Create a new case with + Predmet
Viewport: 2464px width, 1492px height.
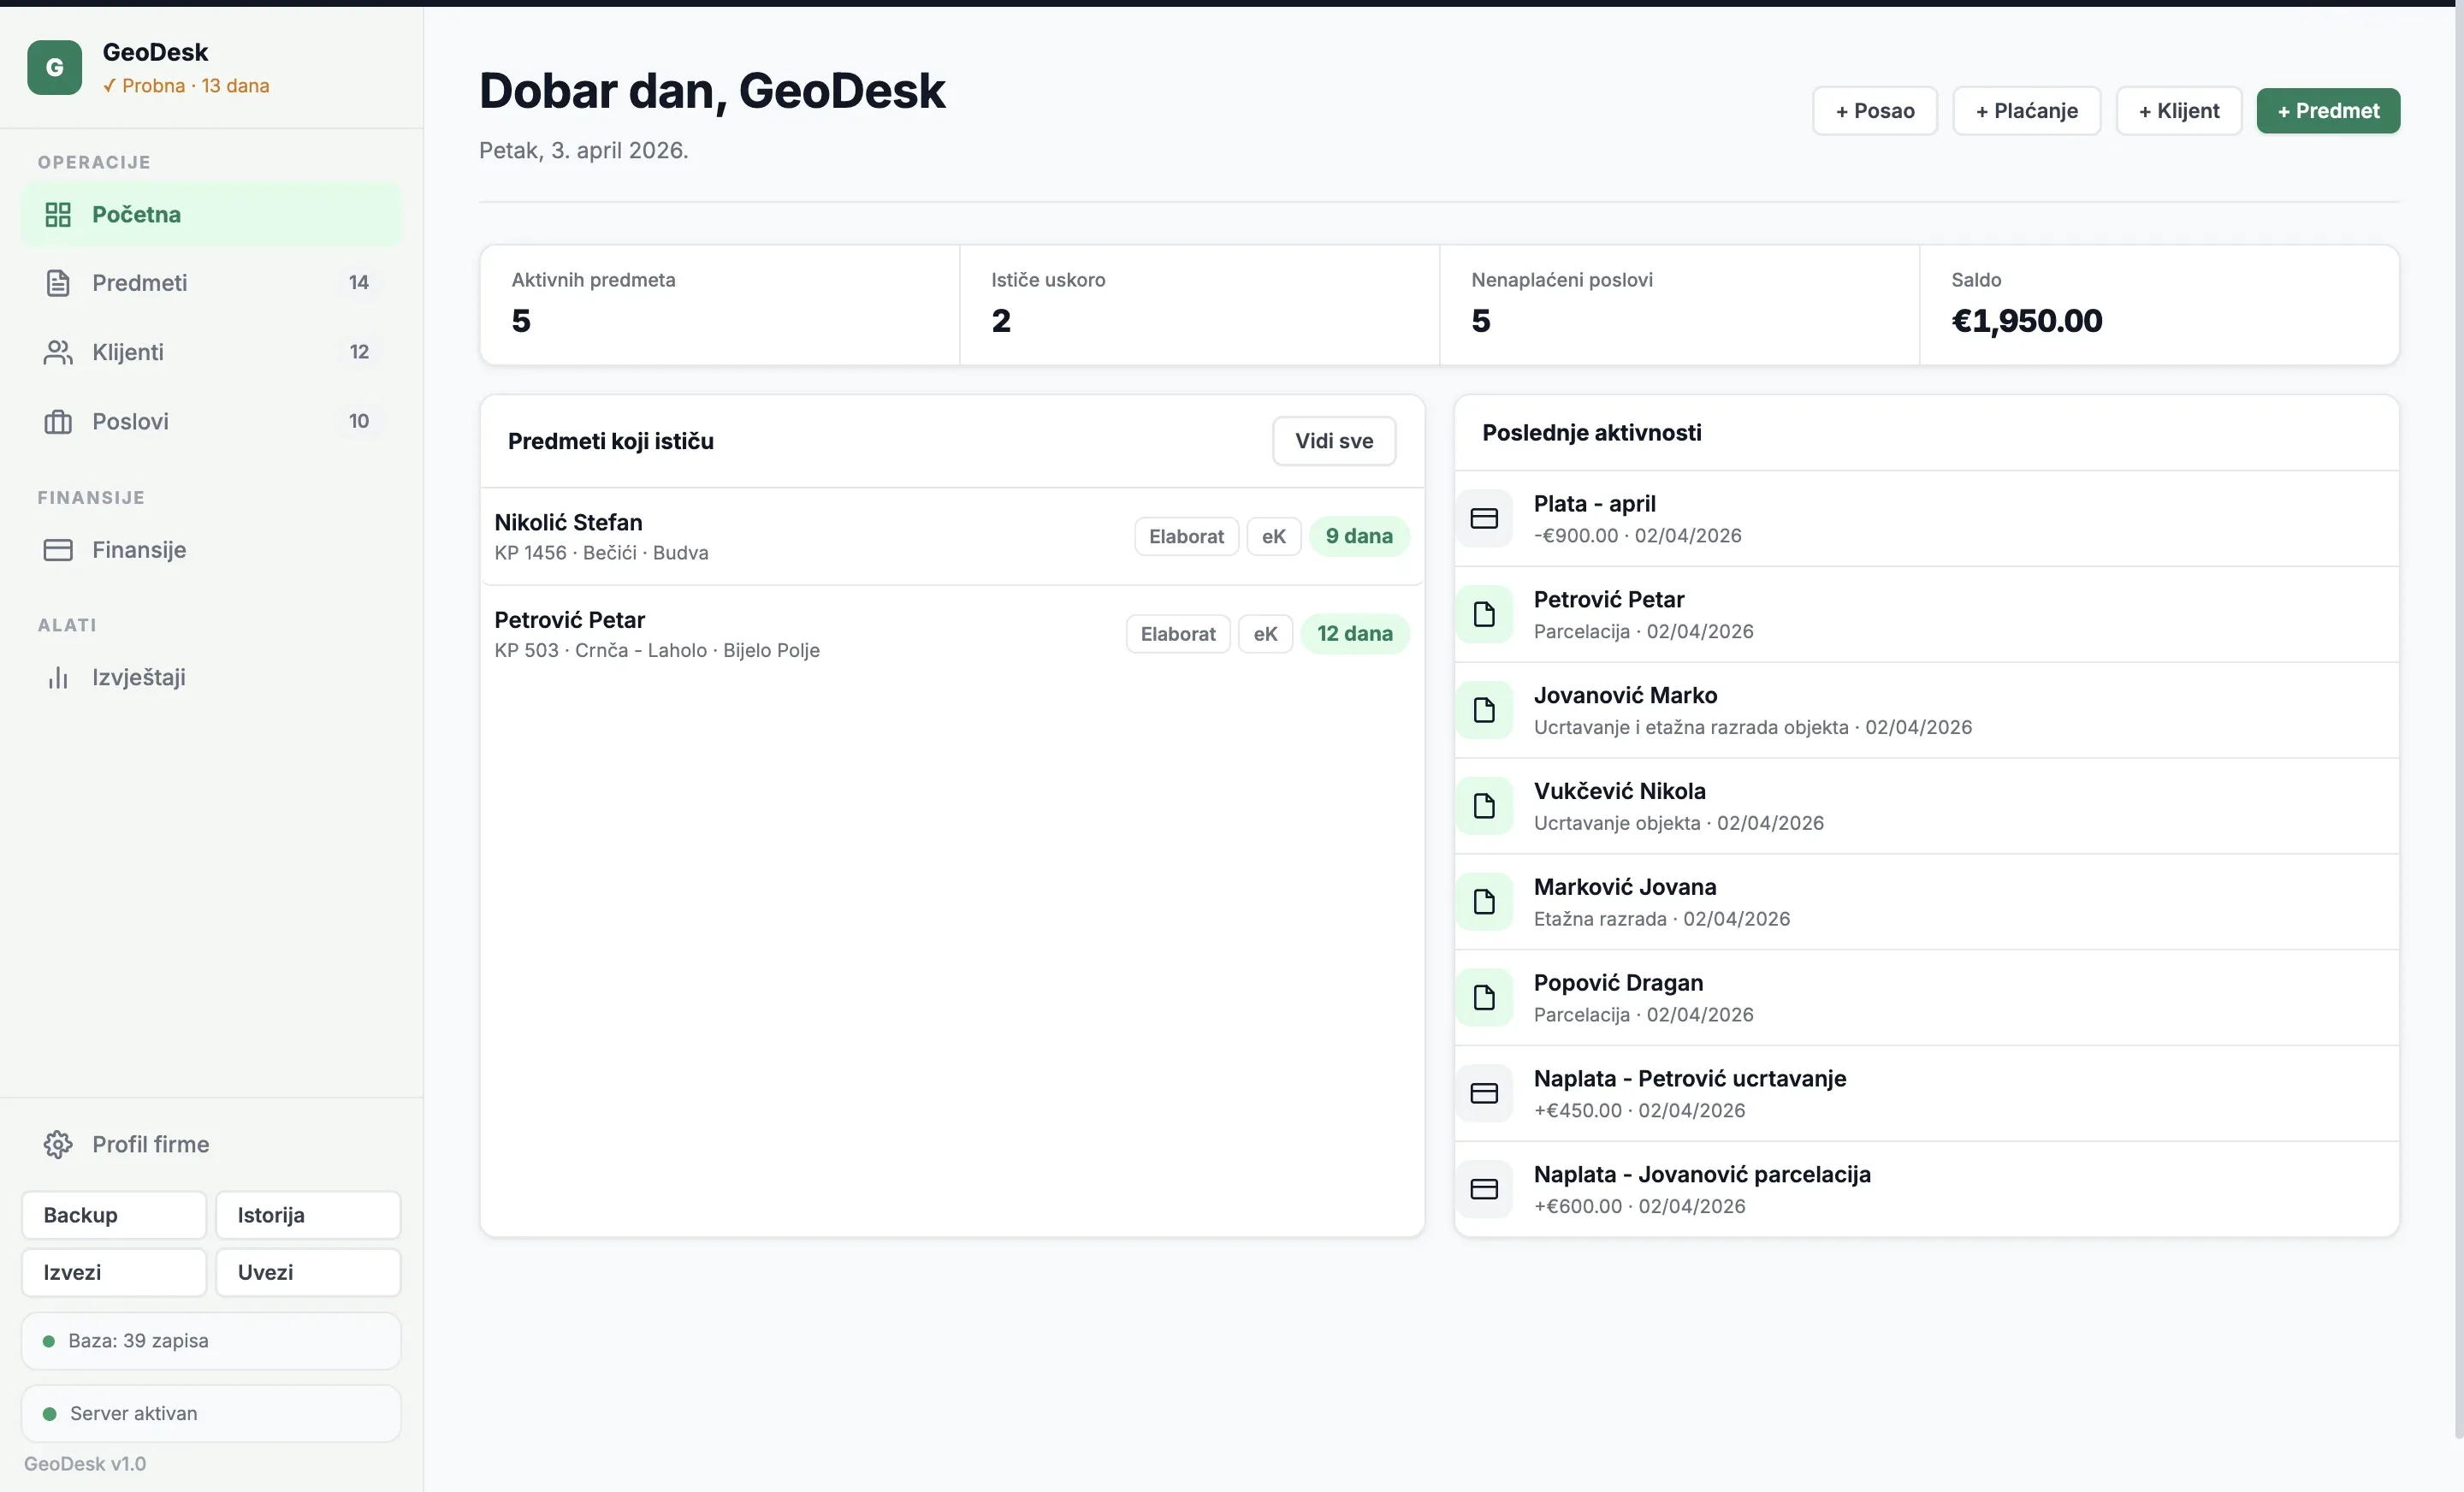[x=2328, y=111]
